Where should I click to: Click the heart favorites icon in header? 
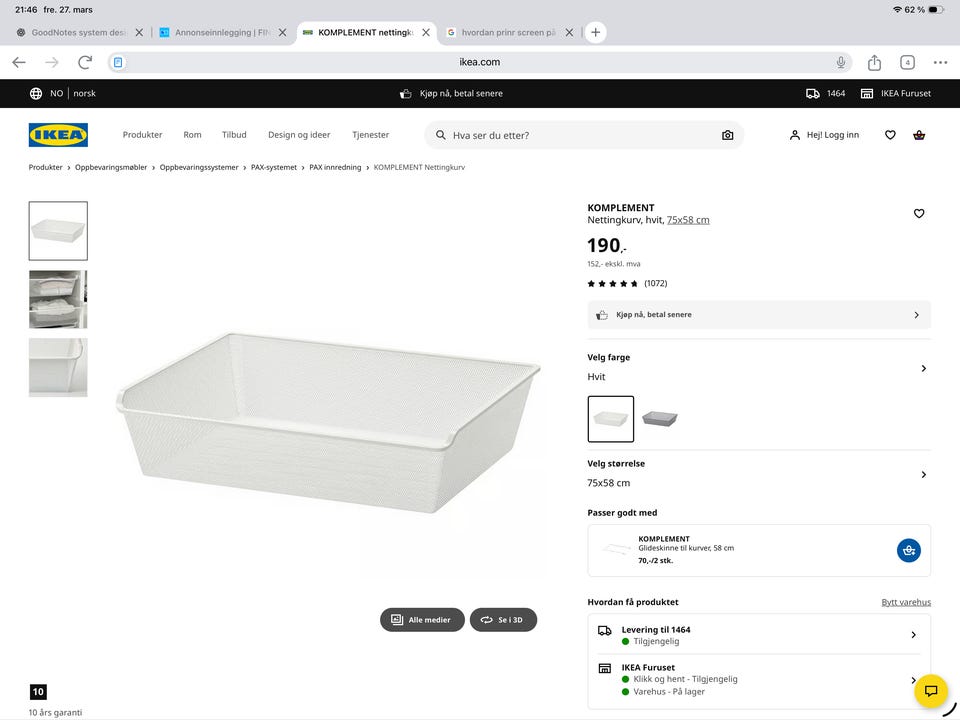pos(890,135)
